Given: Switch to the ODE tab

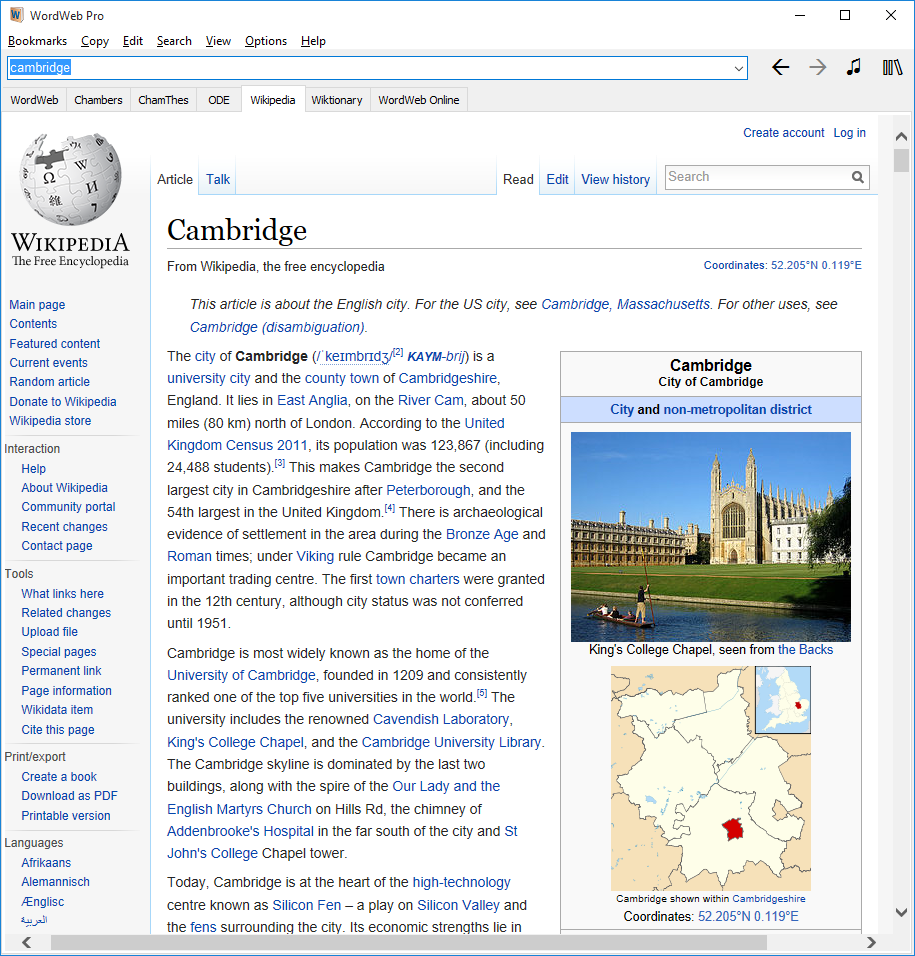Looking at the screenshot, I should (x=219, y=100).
